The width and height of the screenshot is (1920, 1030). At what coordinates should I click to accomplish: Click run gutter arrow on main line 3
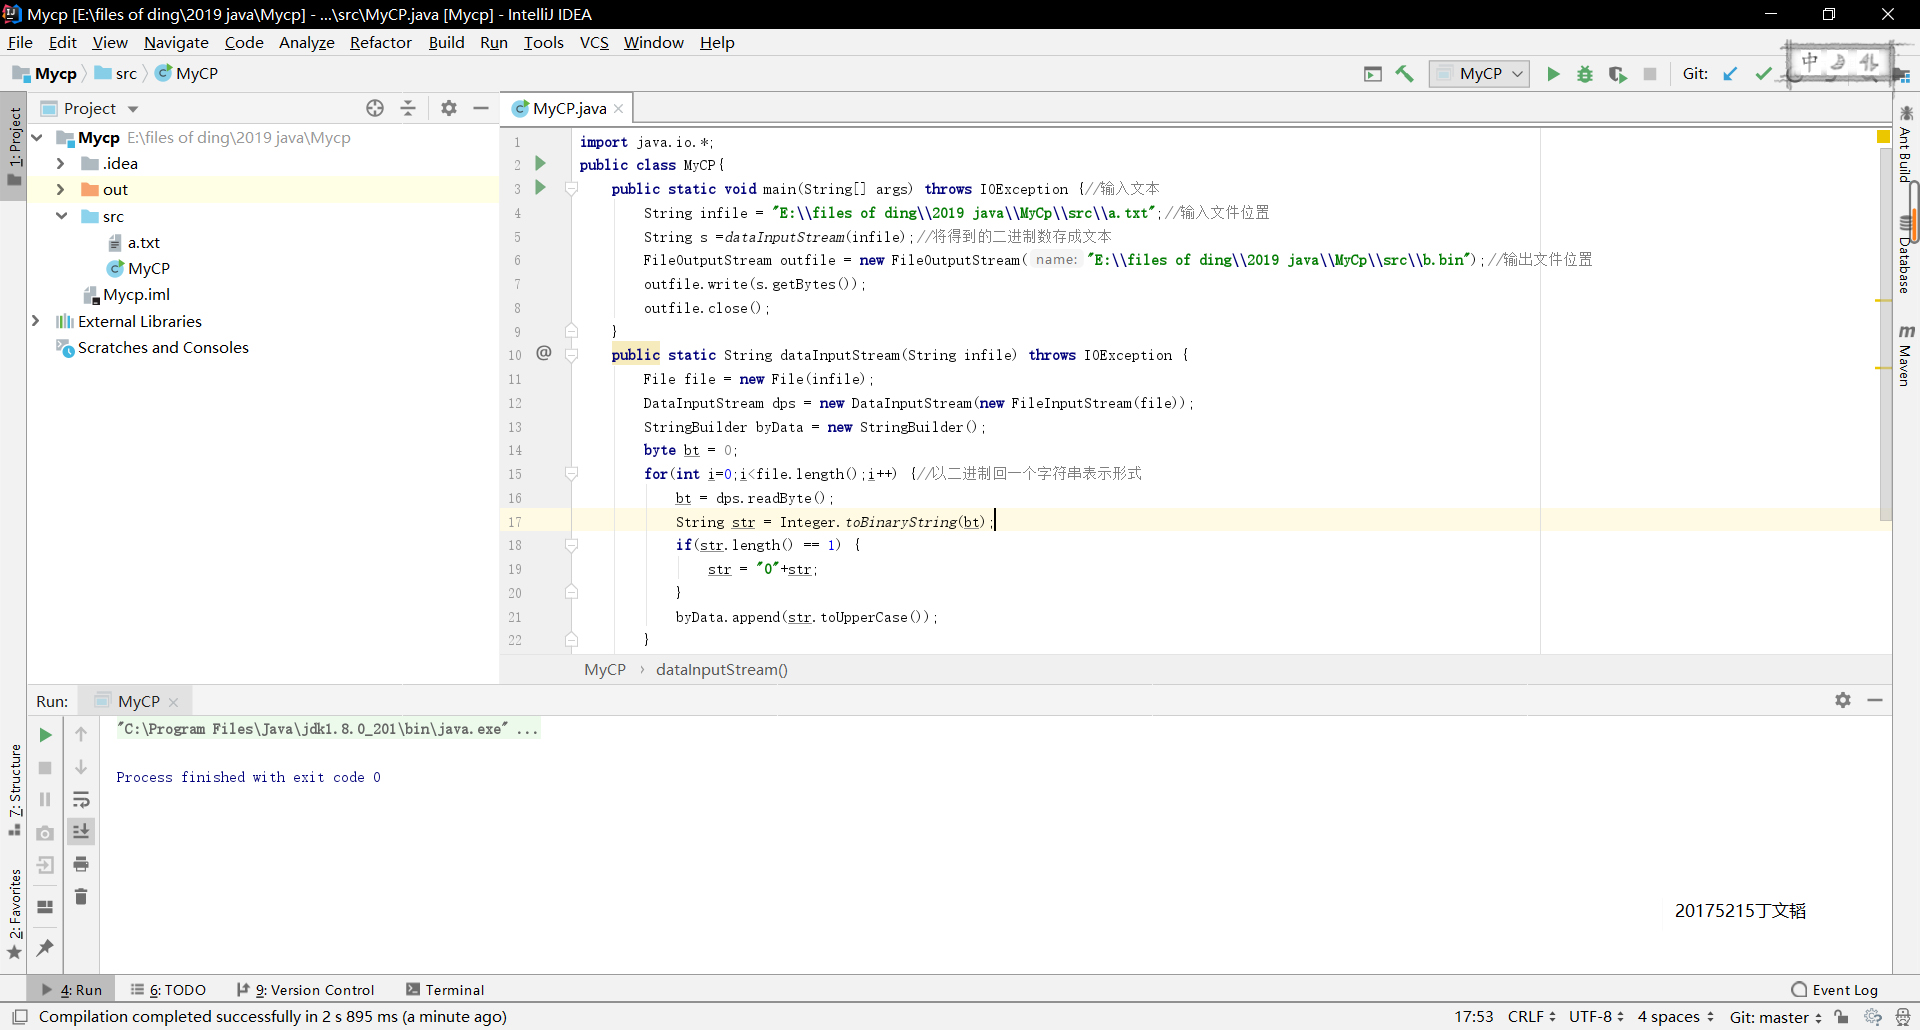point(541,187)
